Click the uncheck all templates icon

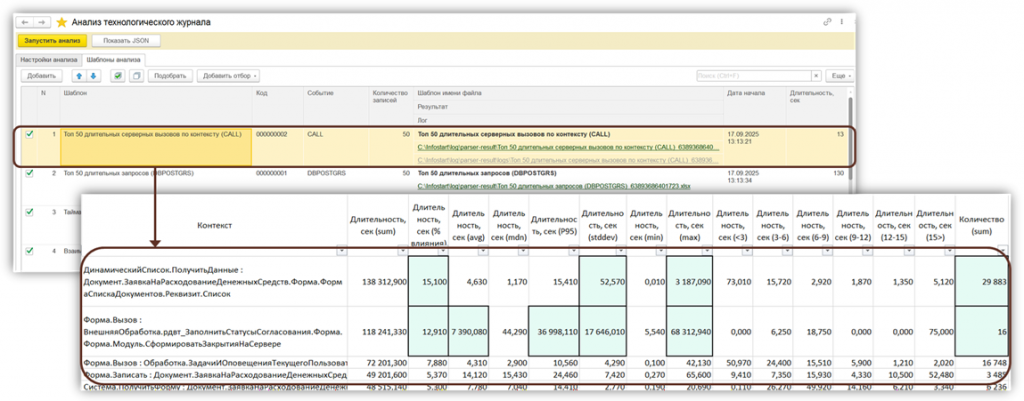coord(136,76)
